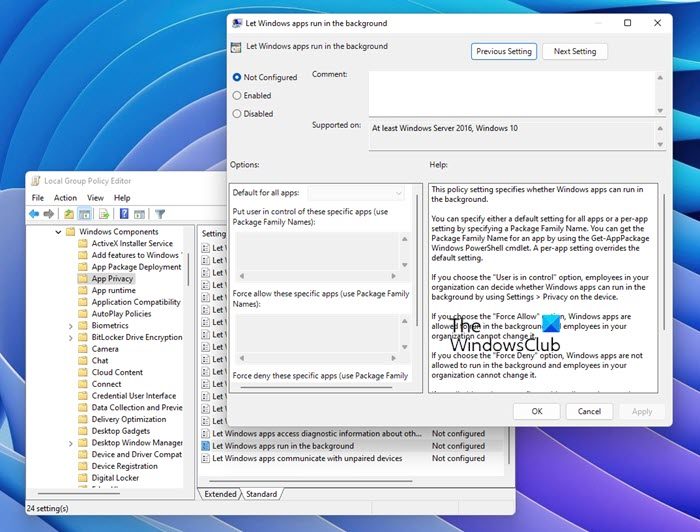Open the Default for all apps dropdown
Viewport: 700px width, 532px height.
click(356, 192)
